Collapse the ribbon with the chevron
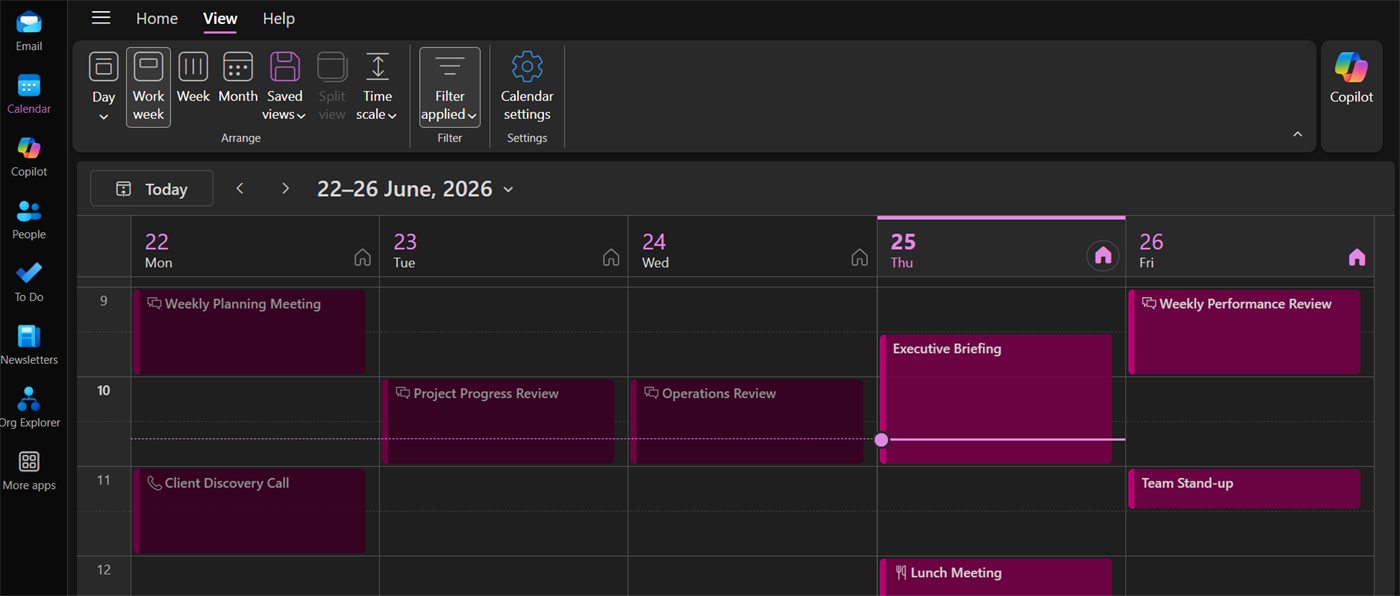The height and width of the screenshot is (596, 1400). [1298, 134]
